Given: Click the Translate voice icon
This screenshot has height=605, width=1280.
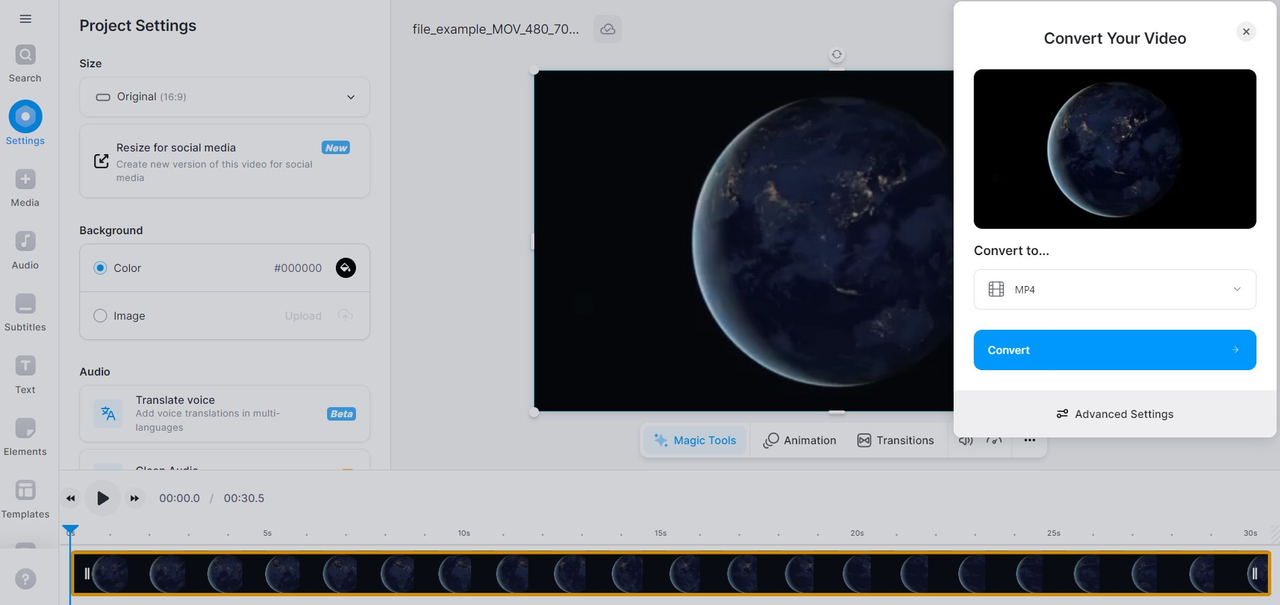Looking at the screenshot, I should click(x=108, y=414).
